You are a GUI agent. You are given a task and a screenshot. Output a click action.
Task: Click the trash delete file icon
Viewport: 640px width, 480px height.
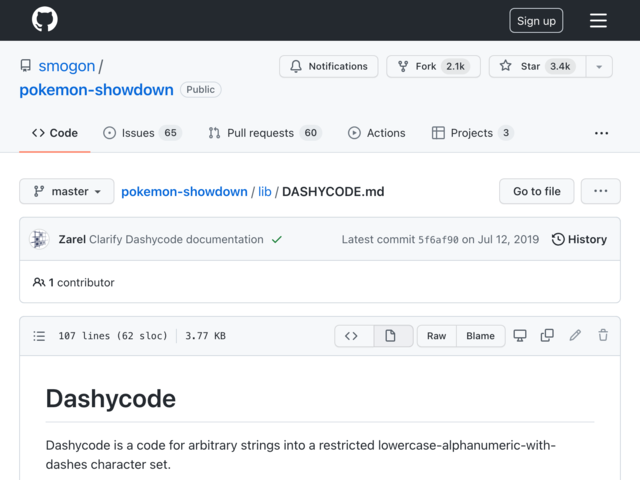point(603,336)
